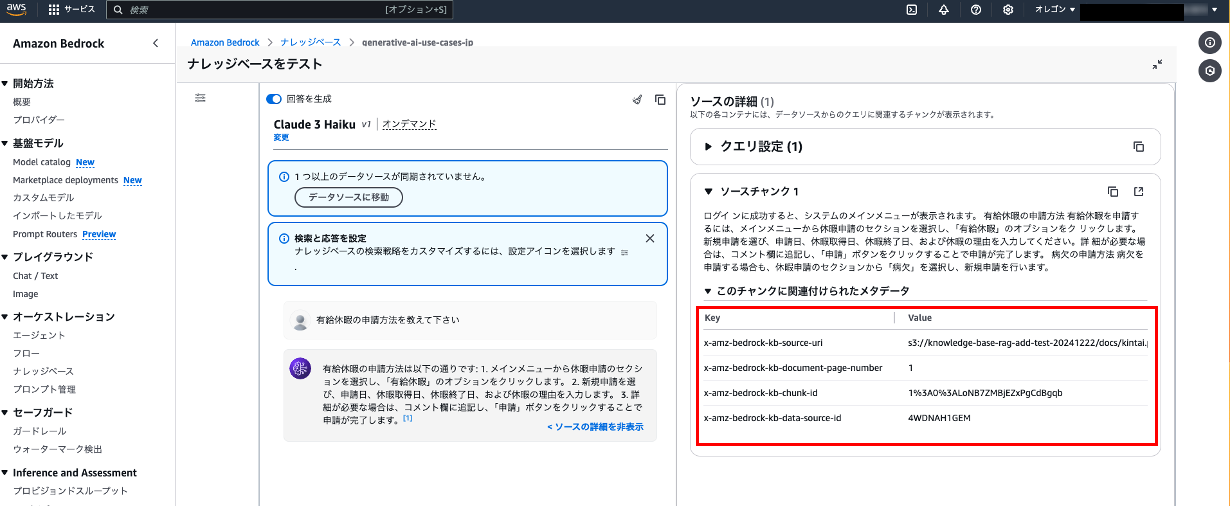Viewport: 1230px width, 506px height.
Task: Click the Amazon Bedrock breadcrumb link
Action: (x=225, y=42)
